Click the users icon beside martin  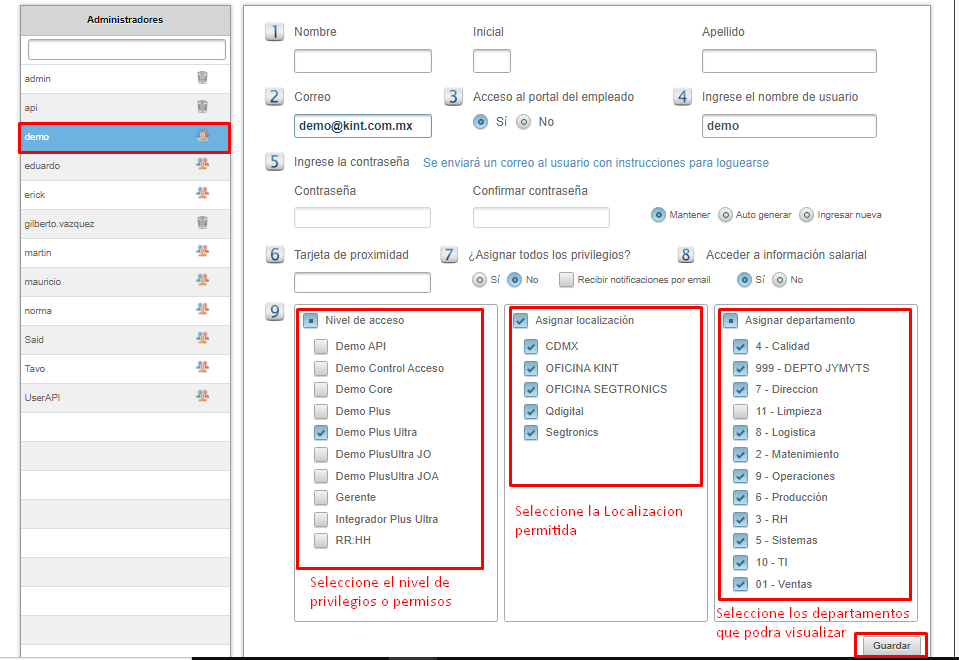coord(202,252)
